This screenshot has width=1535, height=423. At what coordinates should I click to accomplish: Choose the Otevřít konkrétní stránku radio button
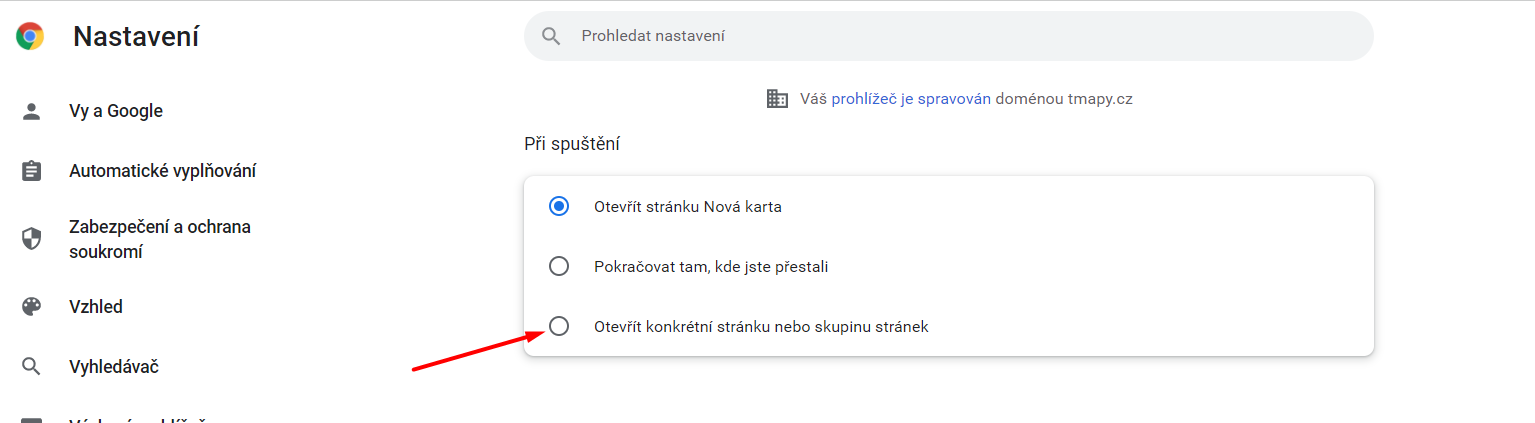[559, 326]
